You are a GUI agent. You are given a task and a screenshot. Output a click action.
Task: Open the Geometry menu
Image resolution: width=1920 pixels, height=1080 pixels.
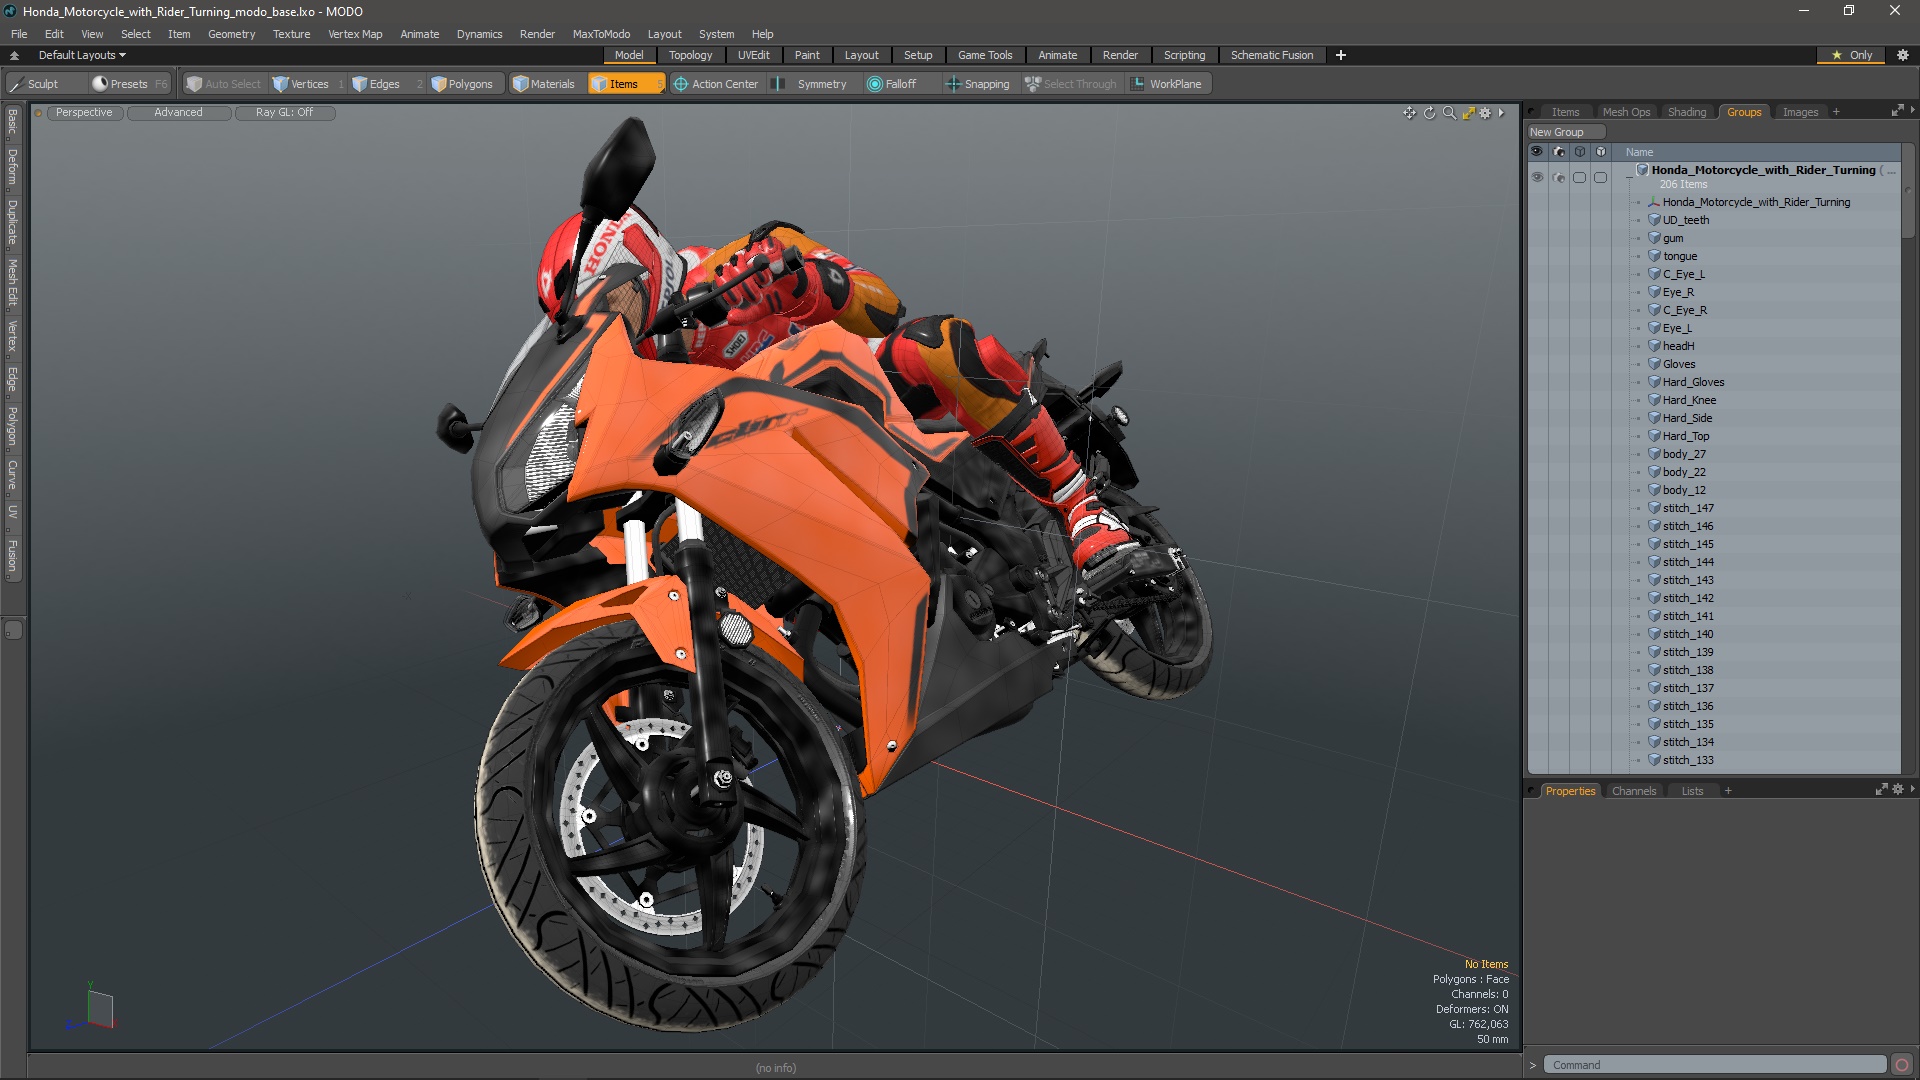click(x=231, y=34)
